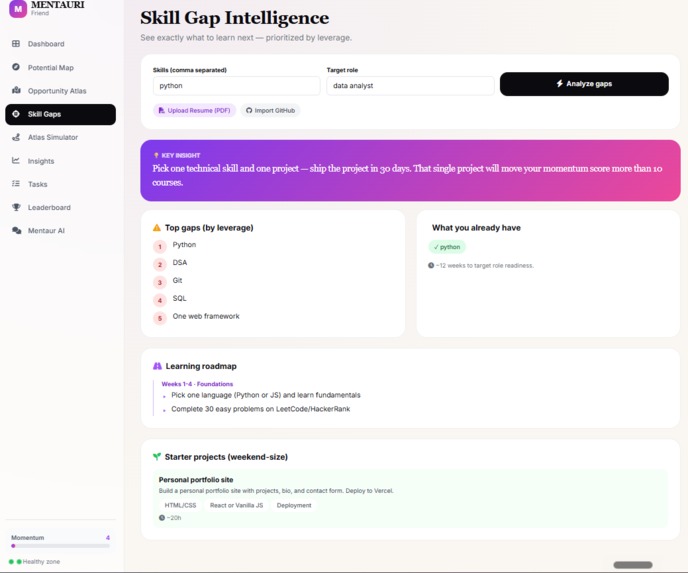Click '~12 weeks to target role readiness' text

[x=485, y=265]
